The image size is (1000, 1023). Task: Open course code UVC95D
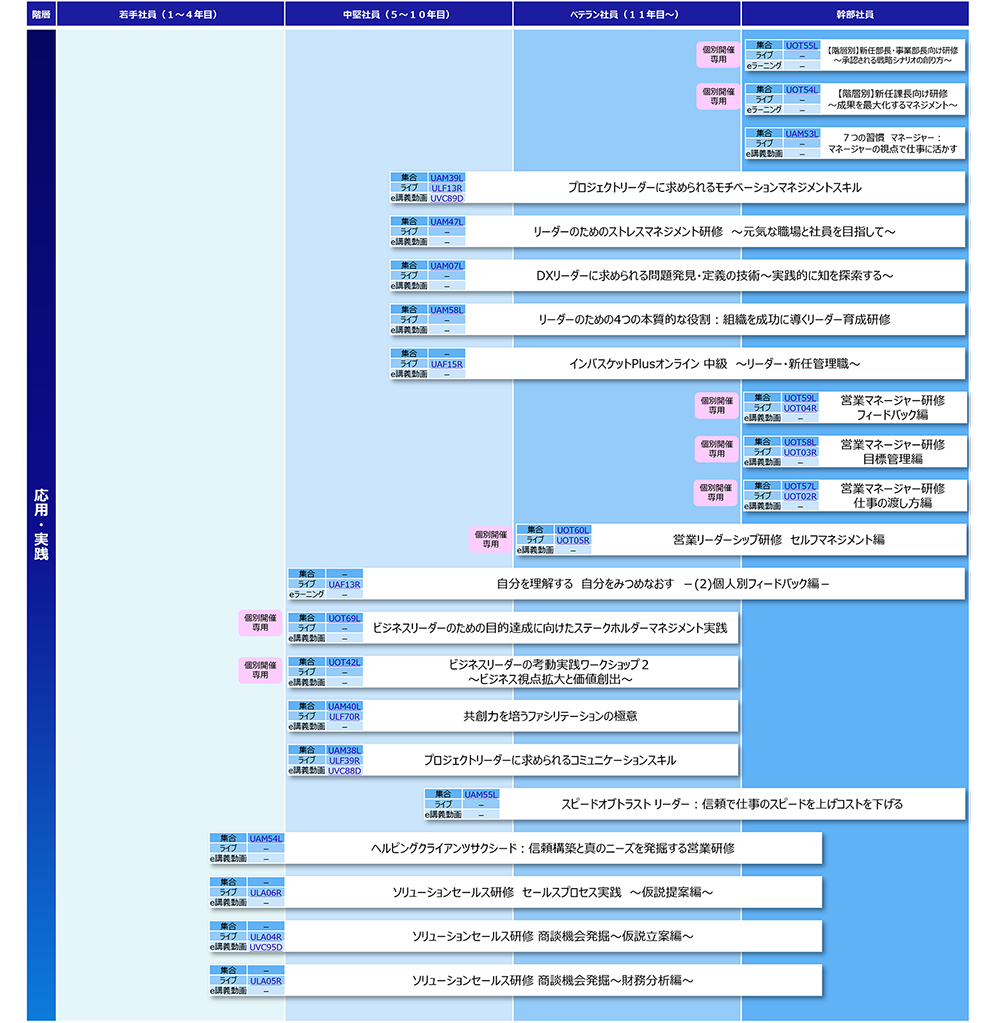[x=266, y=946]
